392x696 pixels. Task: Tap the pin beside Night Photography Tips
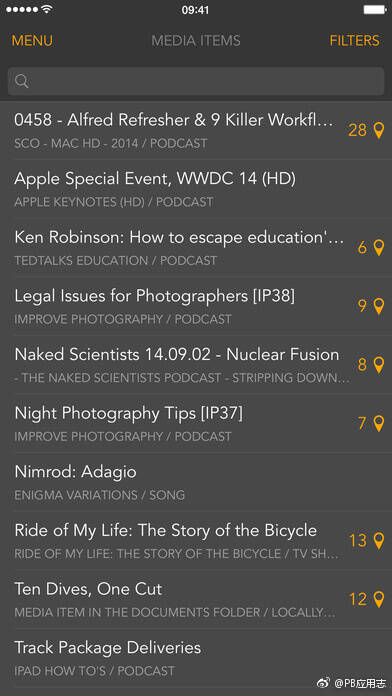(x=378, y=423)
